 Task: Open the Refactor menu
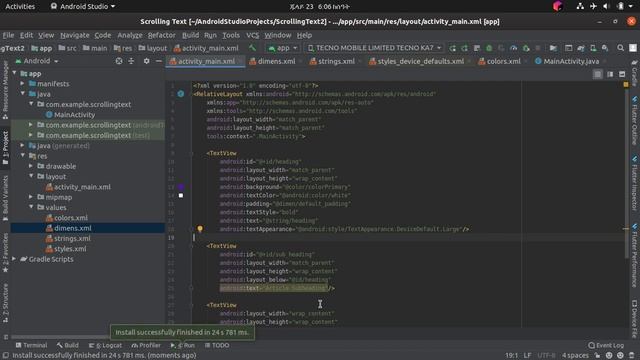pos(161,35)
